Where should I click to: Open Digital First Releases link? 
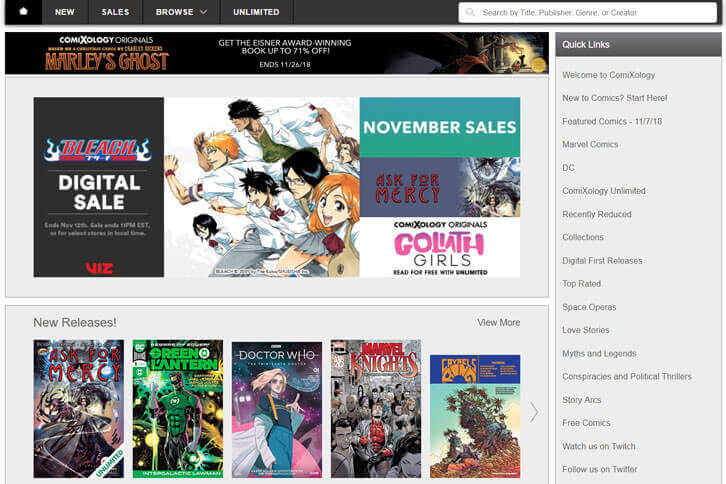[602, 261]
